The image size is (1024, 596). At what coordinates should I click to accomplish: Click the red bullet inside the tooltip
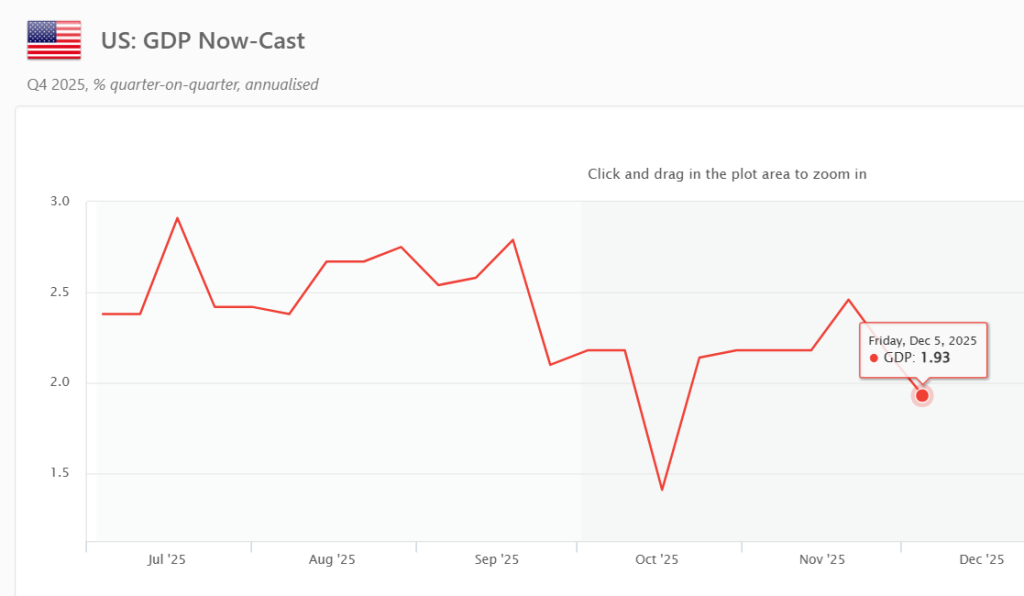(874, 358)
